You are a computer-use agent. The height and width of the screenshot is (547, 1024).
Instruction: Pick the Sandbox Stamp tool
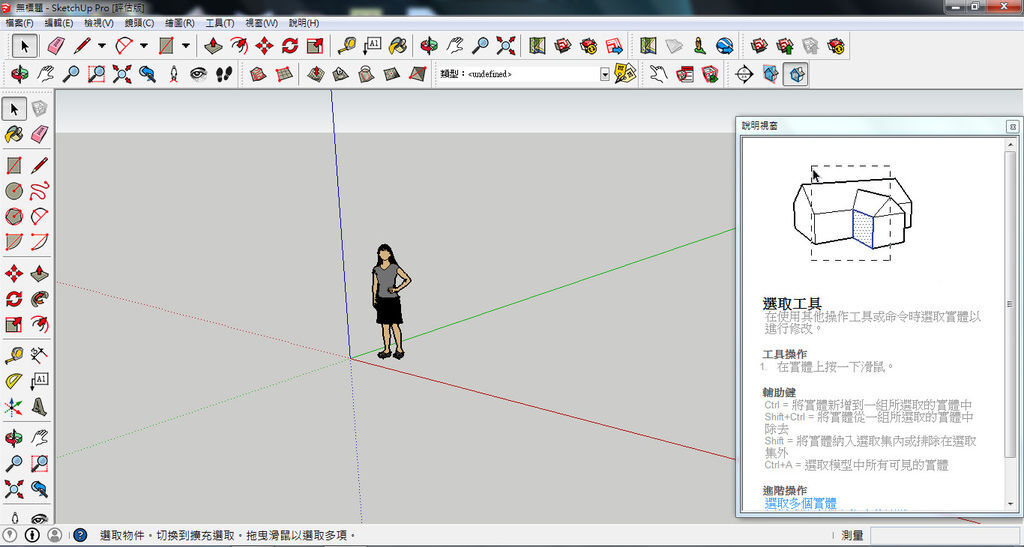[x=341, y=74]
